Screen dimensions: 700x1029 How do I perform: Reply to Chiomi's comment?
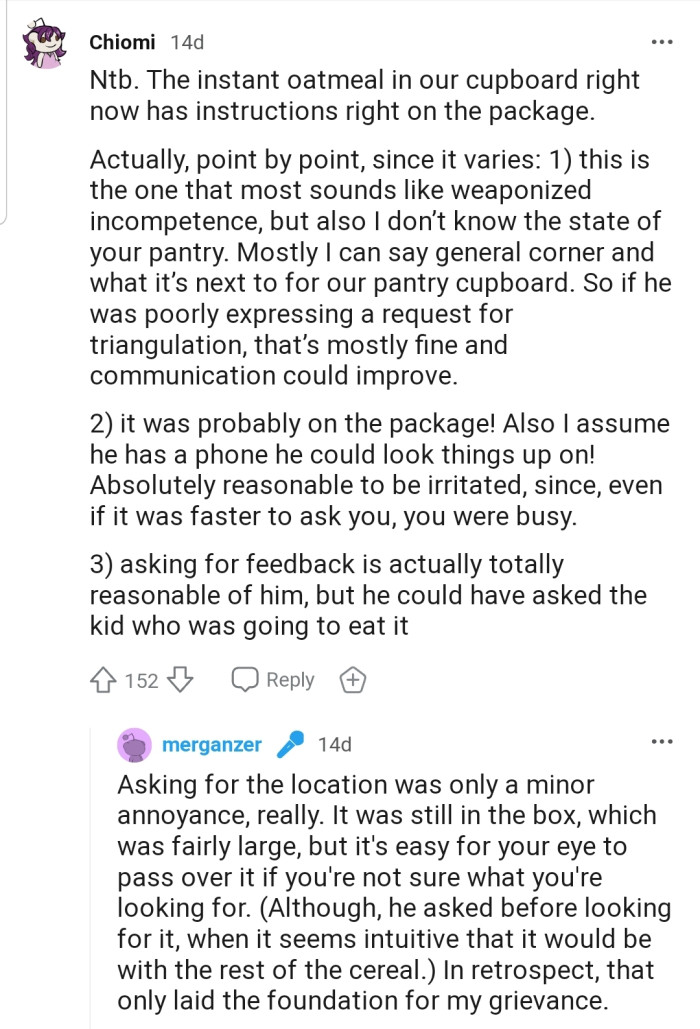coord(273,680)
